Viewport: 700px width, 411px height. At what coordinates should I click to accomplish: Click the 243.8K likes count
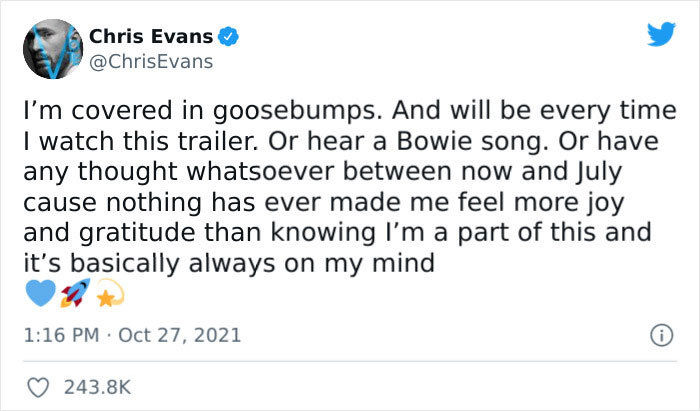pos(96,386)
